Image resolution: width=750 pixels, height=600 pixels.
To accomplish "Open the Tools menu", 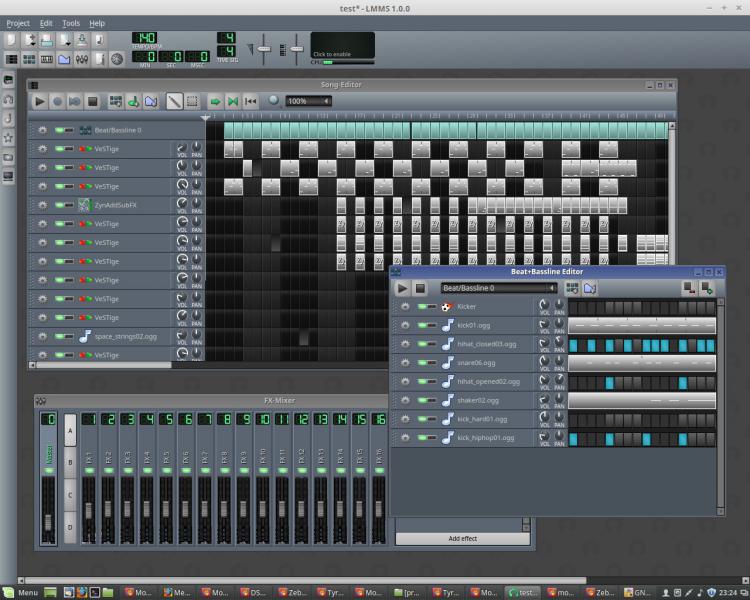I will coord(71,23).
